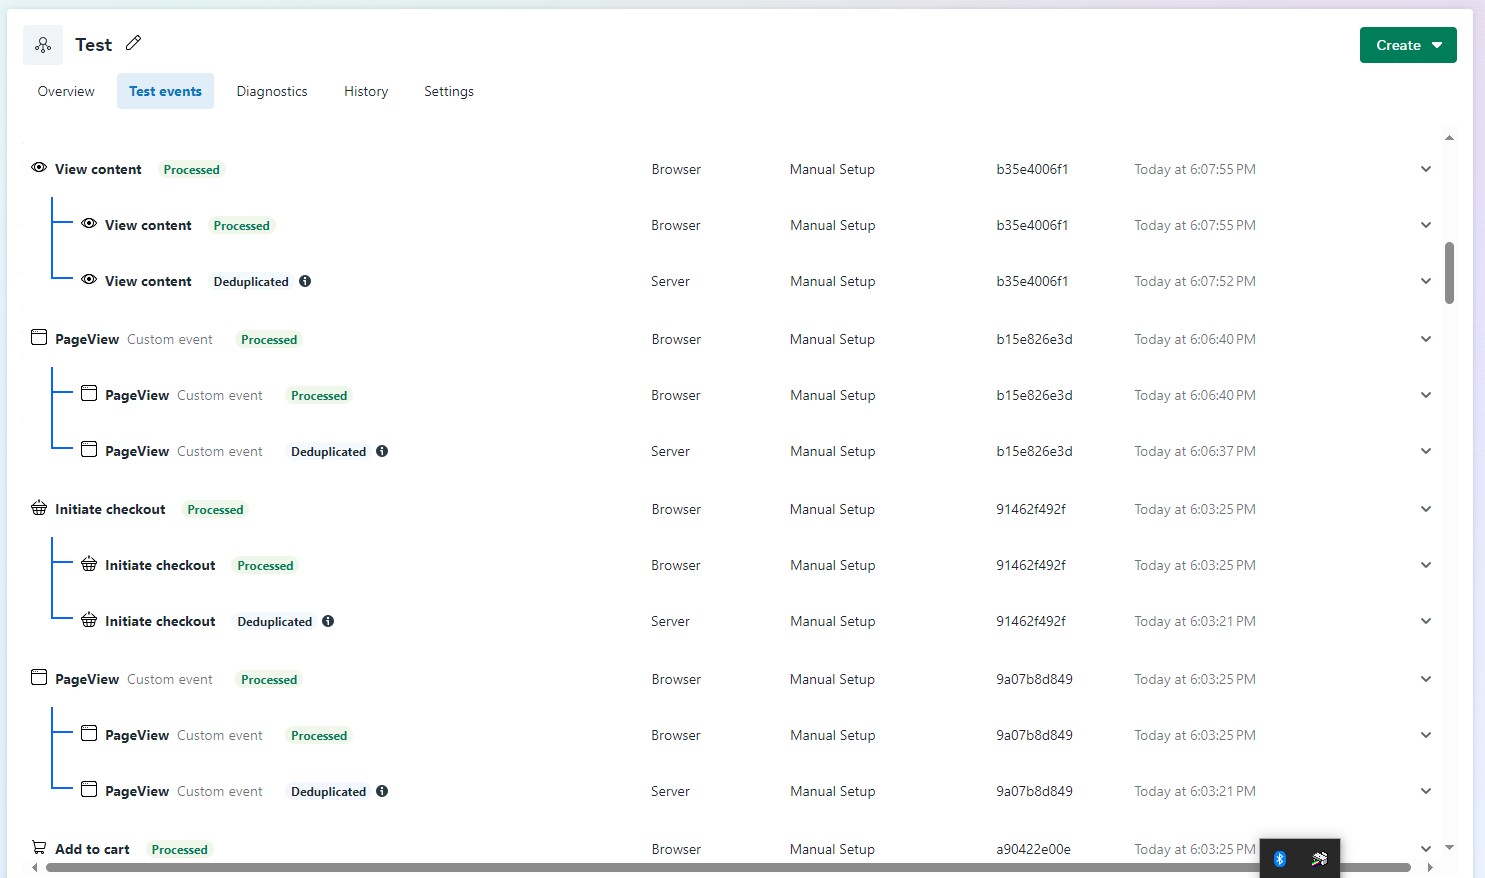This screenshot has width=1485, height=878.
Task: Expand the top View content event row chevron
Action: [x=1426, y=169]
